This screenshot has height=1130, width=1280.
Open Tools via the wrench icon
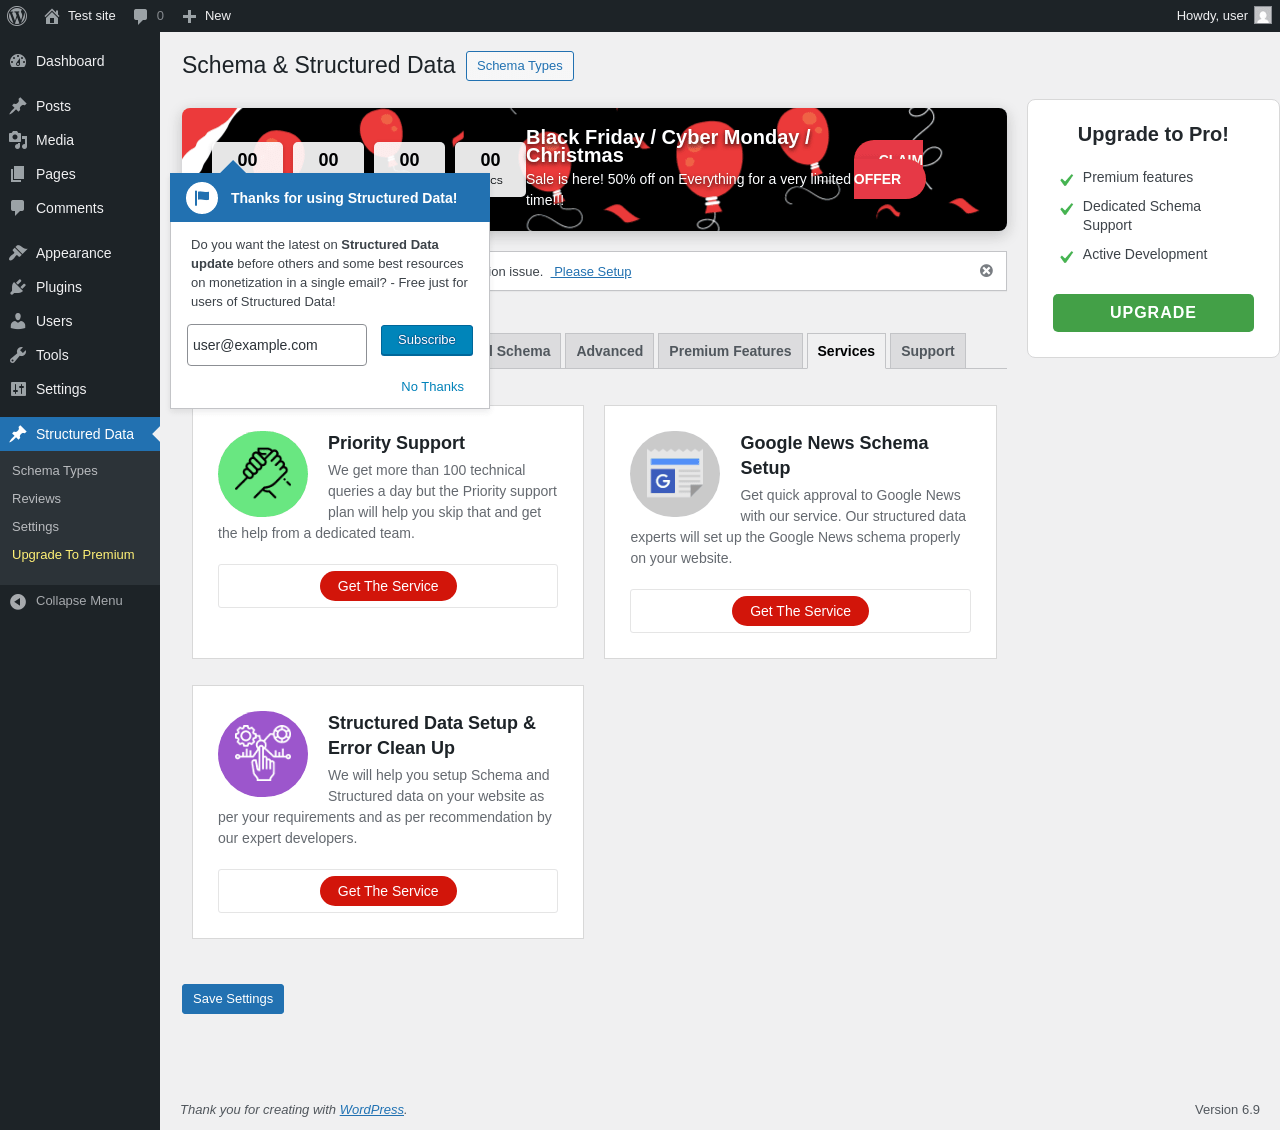click(18, 355)
